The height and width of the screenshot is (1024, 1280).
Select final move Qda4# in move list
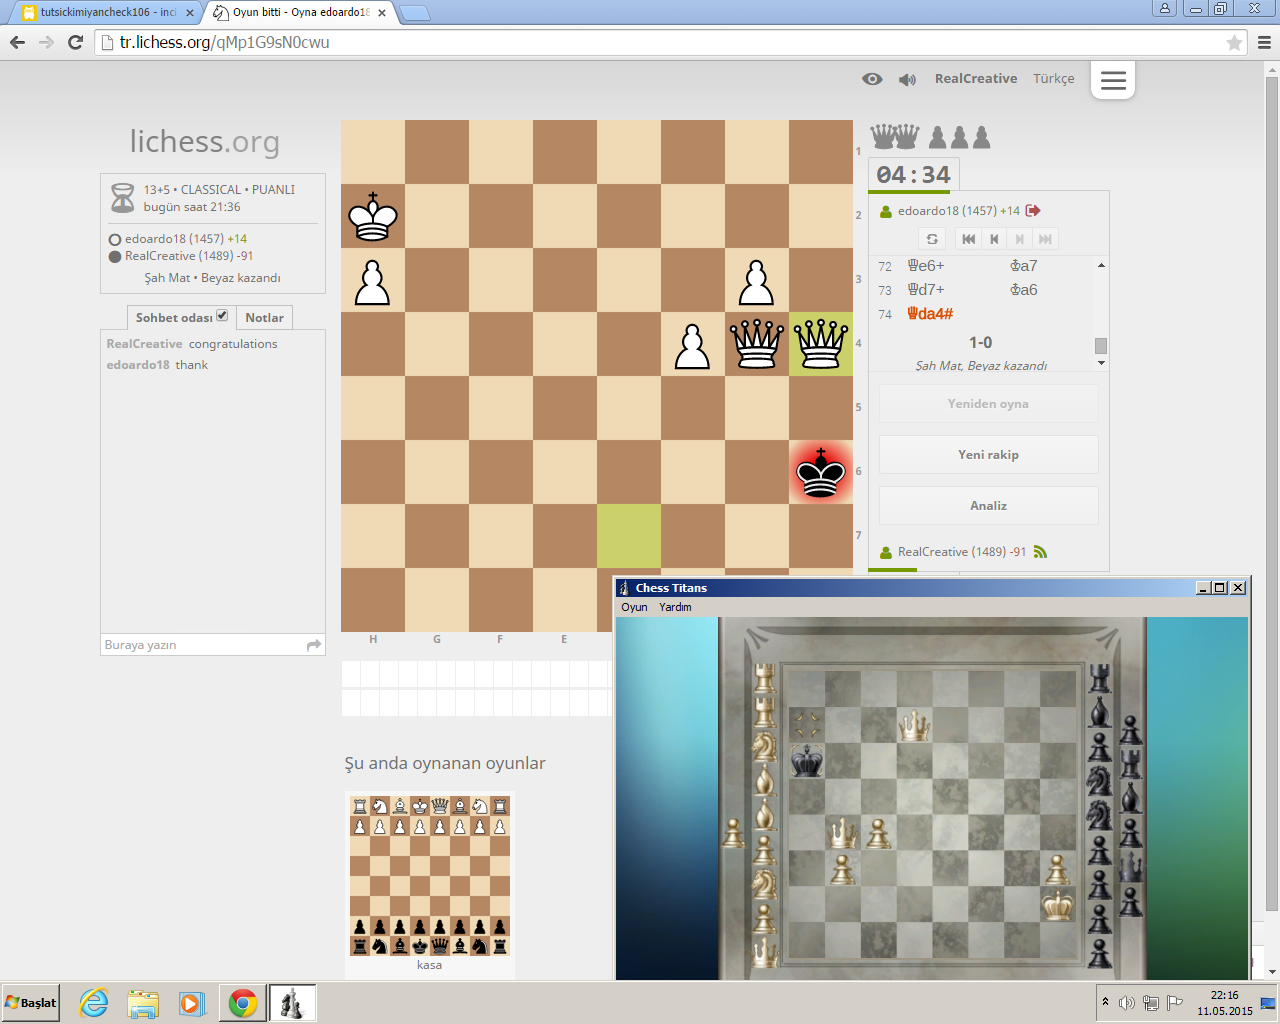(x=930, y=314)
